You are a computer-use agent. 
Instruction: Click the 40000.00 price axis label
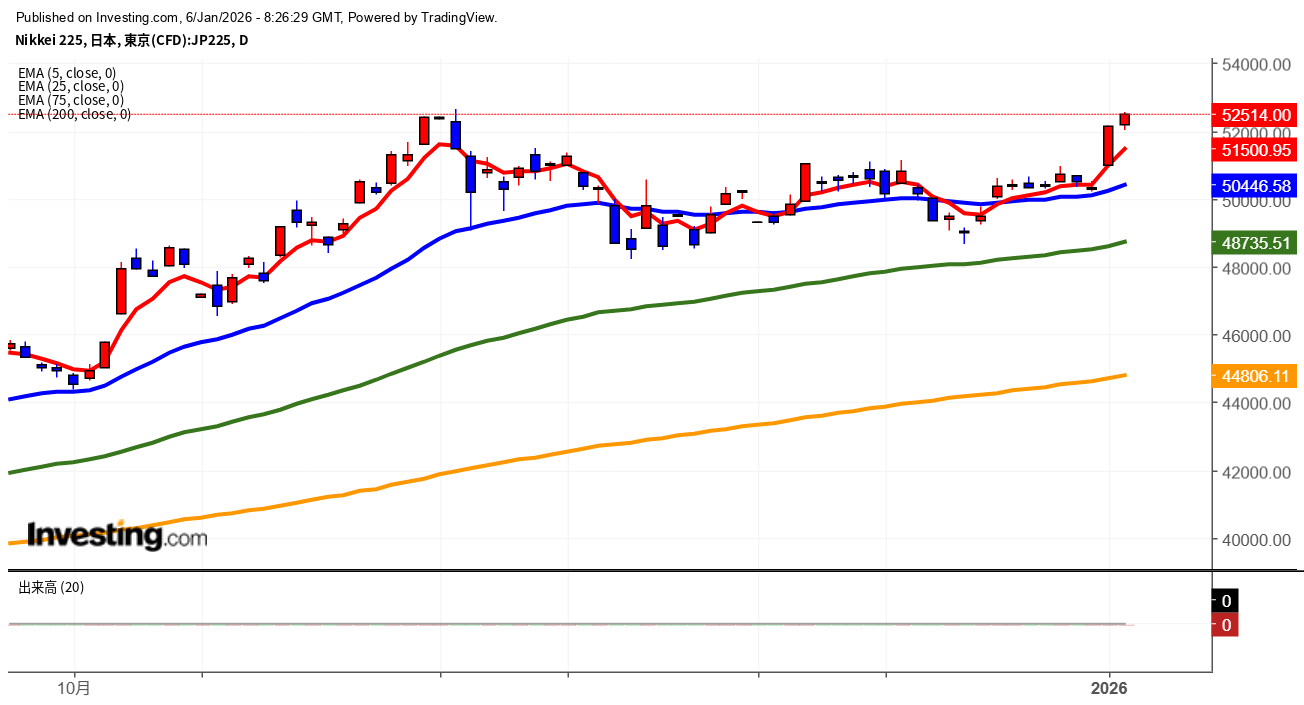[1257, 540]
